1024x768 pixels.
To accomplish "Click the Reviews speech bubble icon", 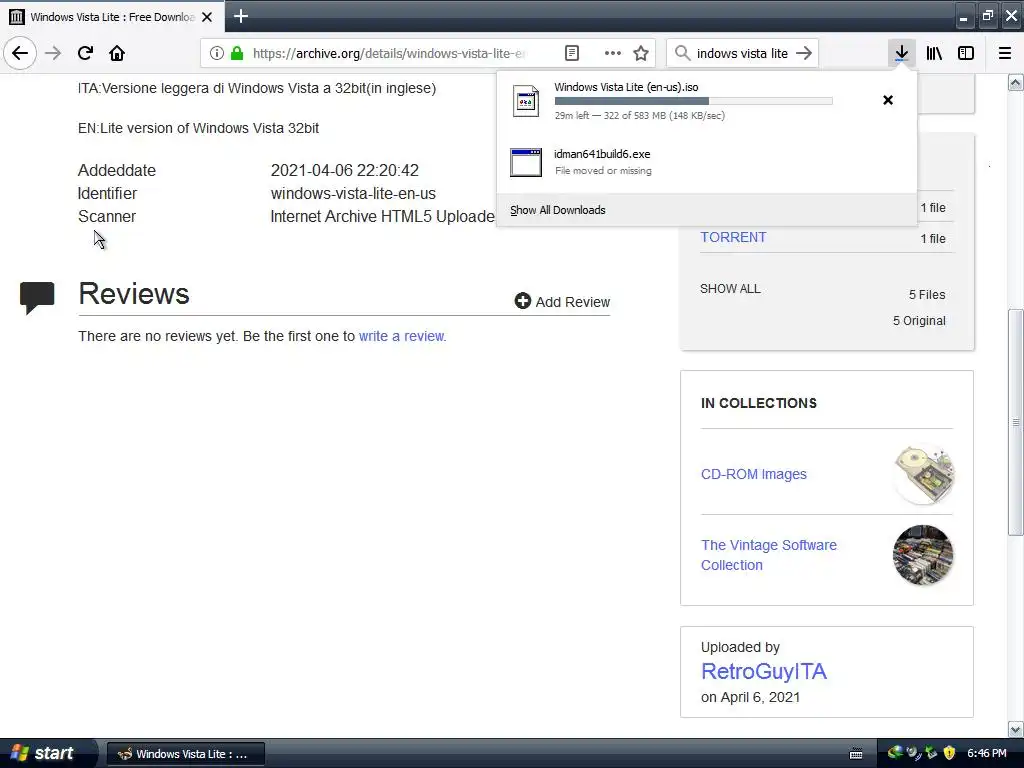I will point(37,298).
